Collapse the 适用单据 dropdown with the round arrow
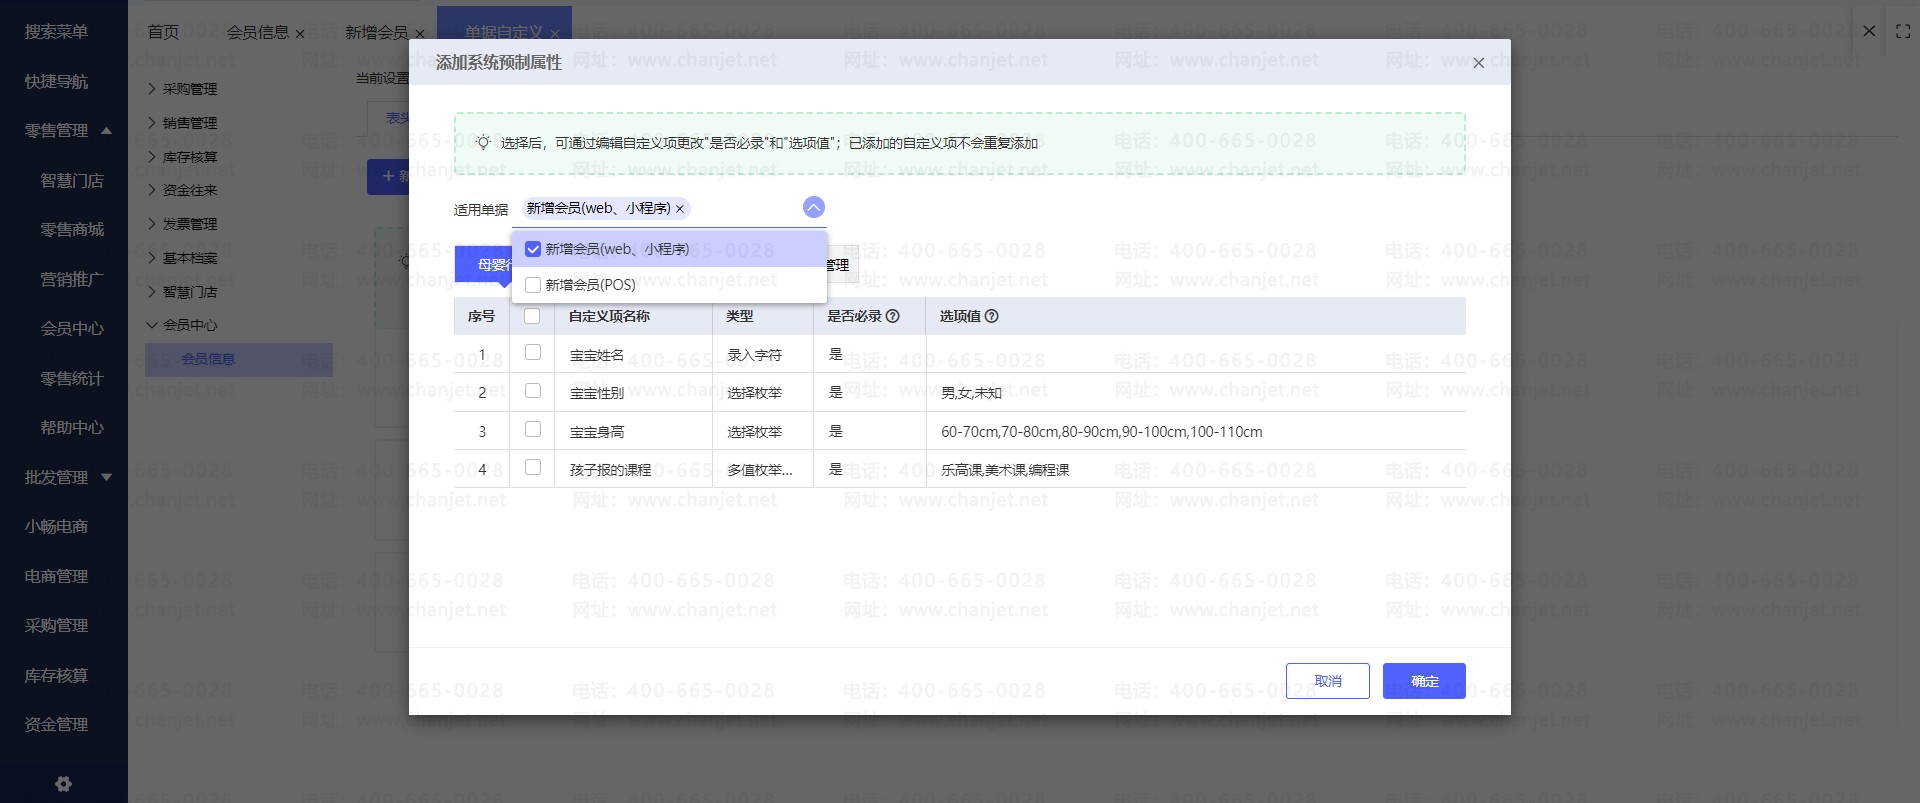This screenshot has height=803, width=1920. 814,207
